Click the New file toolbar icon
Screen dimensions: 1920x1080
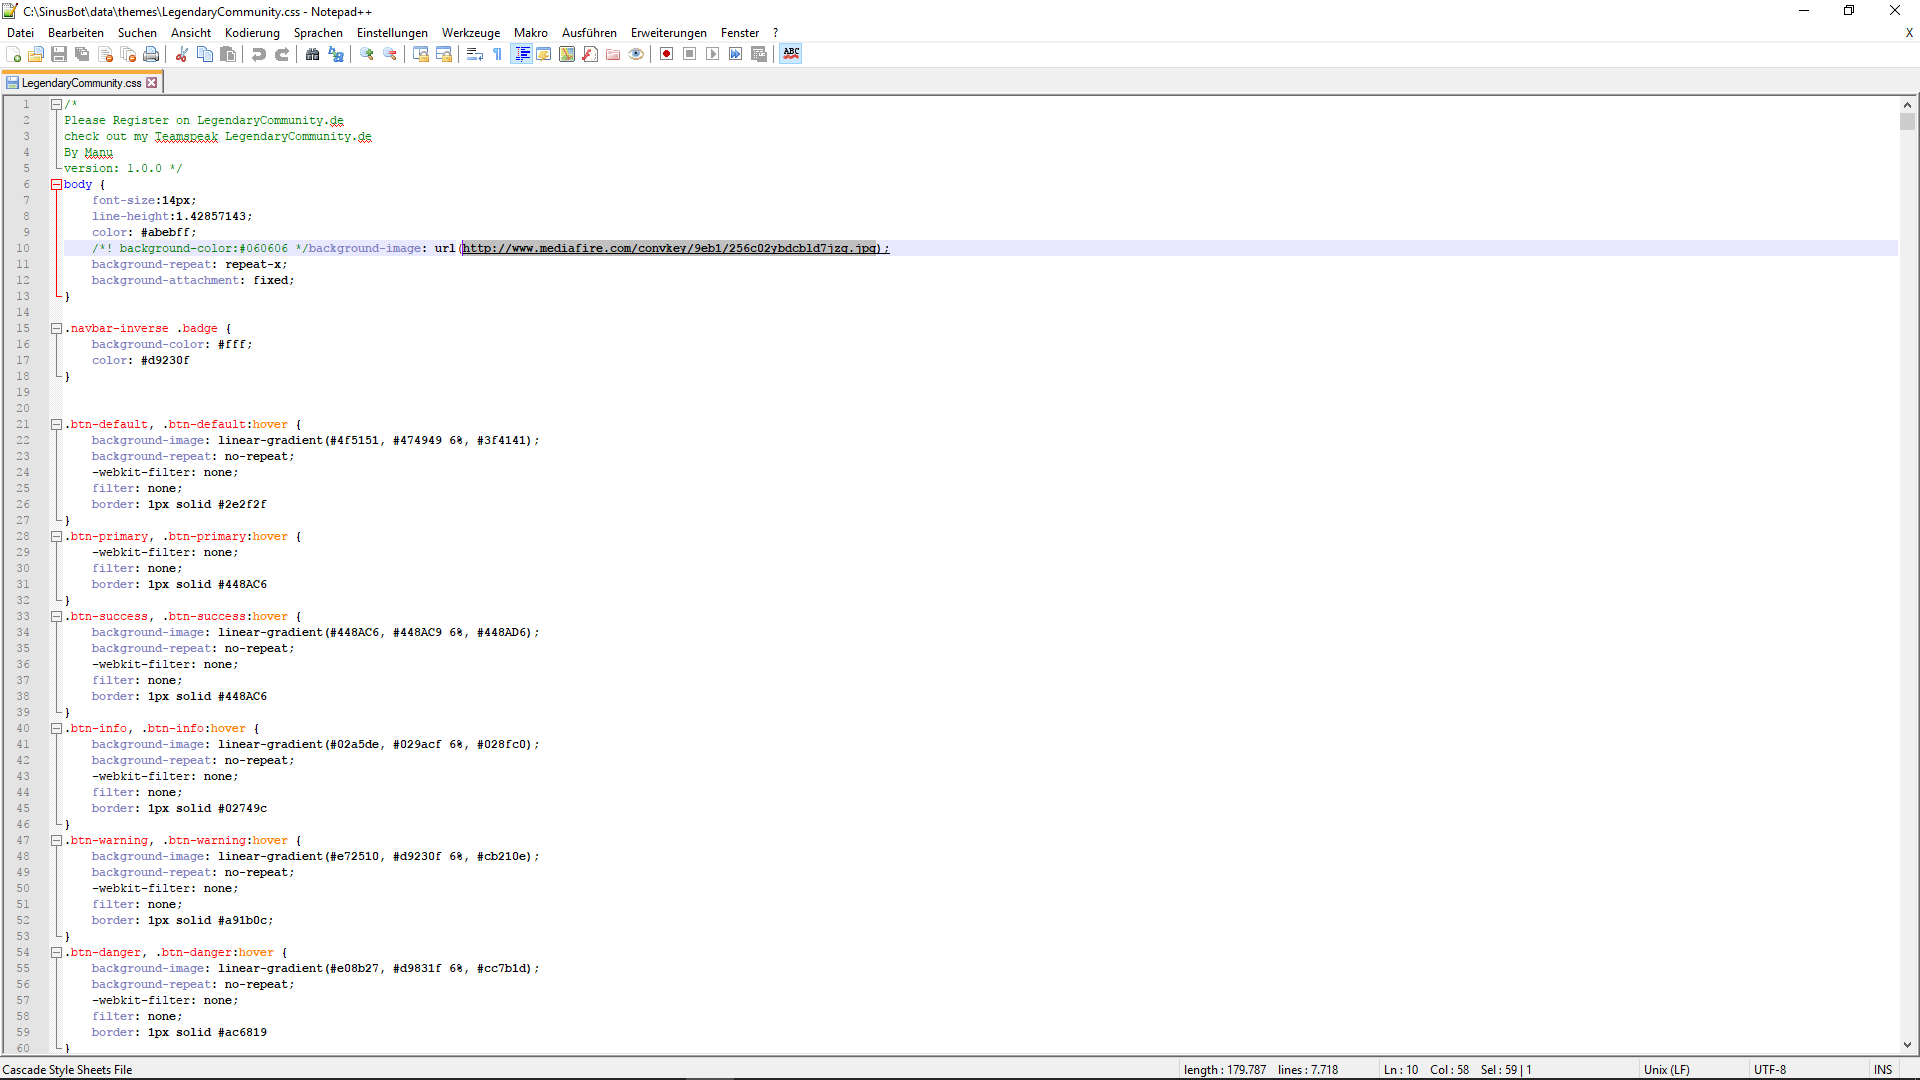pyautogui.click(x=14, y=54)
